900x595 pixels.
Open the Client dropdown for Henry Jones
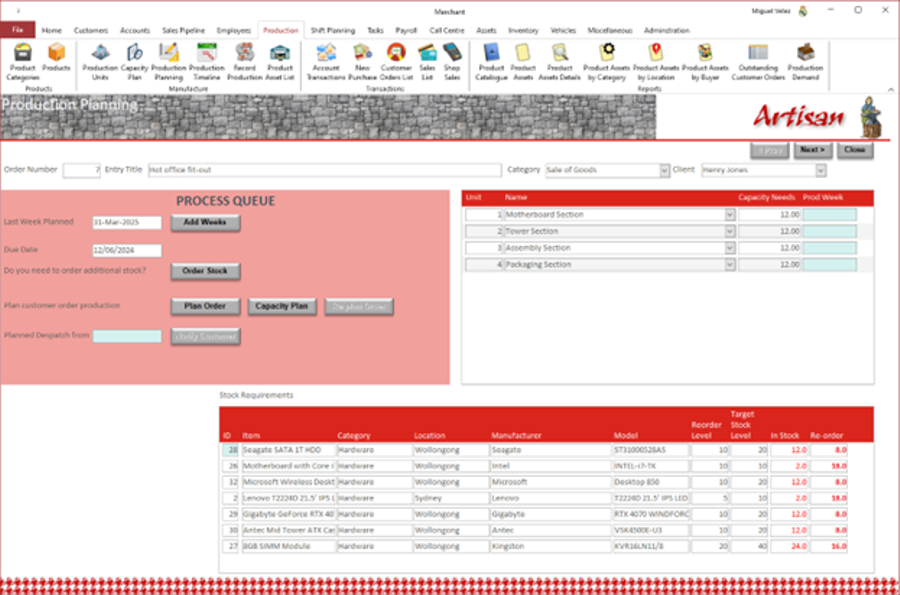pyautogui.click(x=820, y=171)
